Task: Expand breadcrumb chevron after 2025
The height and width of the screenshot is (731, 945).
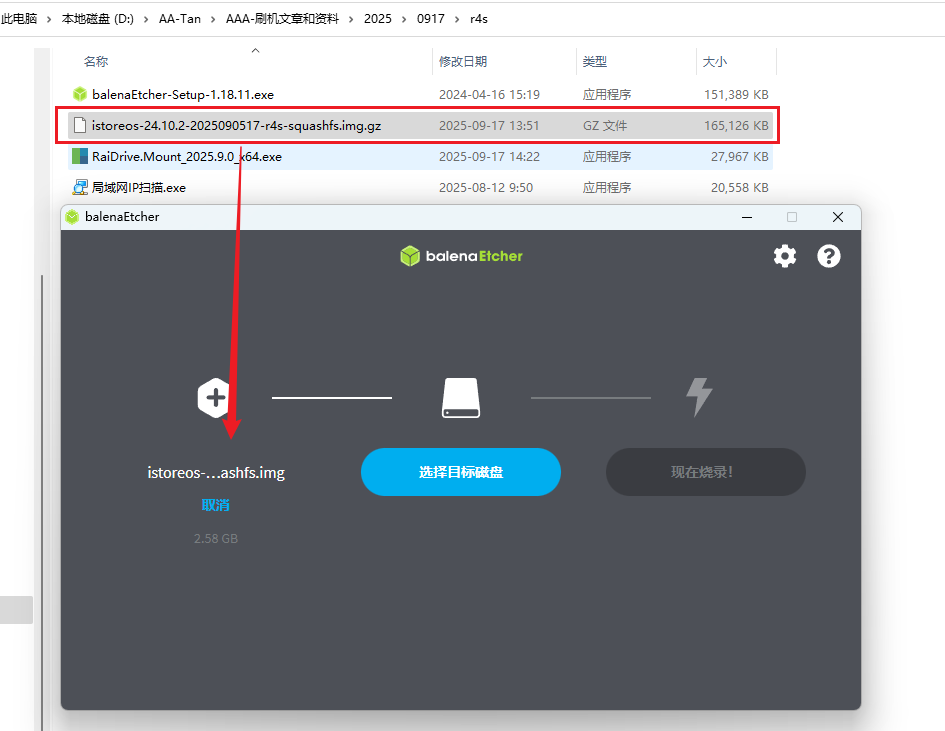Action: click(404, 19)
